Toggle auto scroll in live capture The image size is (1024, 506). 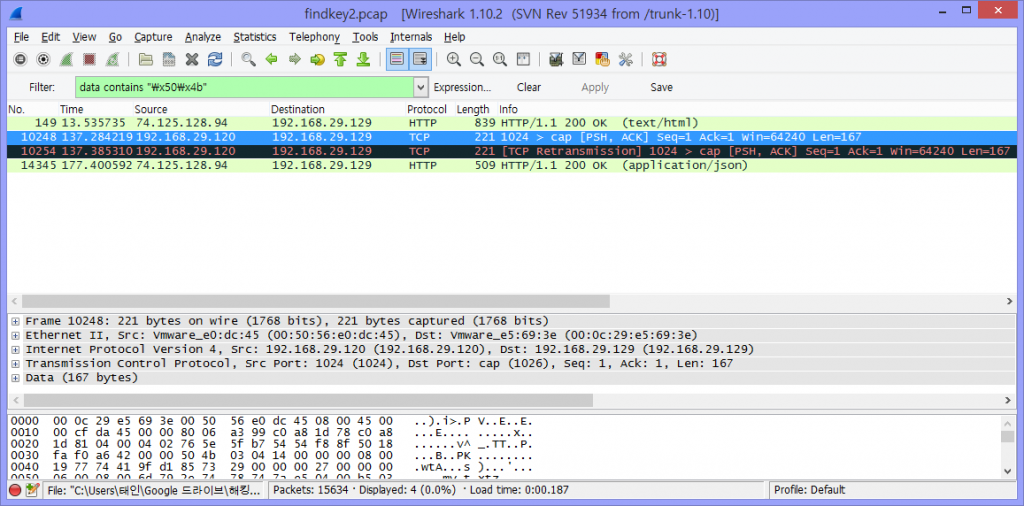(x=419, y=59)
